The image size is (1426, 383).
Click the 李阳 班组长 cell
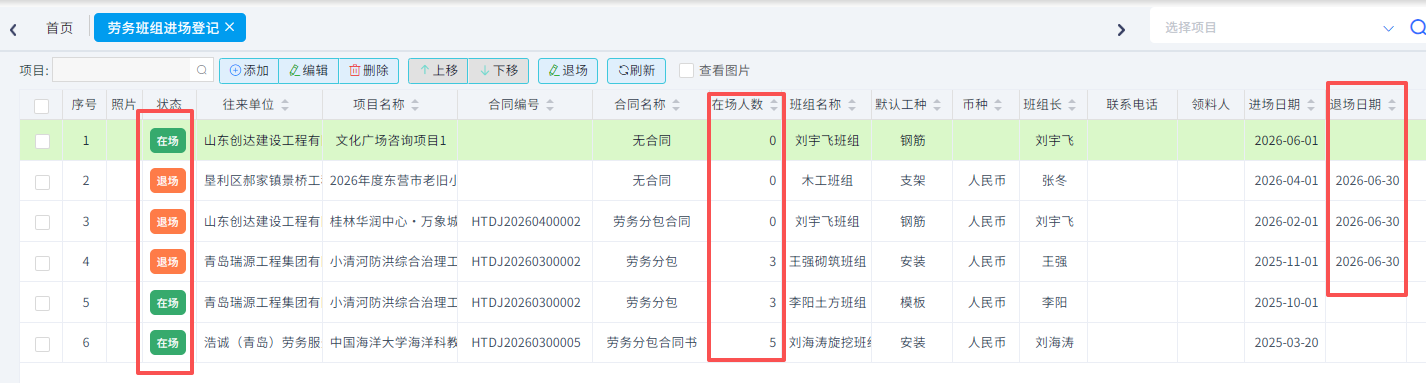pos(1054,302)
